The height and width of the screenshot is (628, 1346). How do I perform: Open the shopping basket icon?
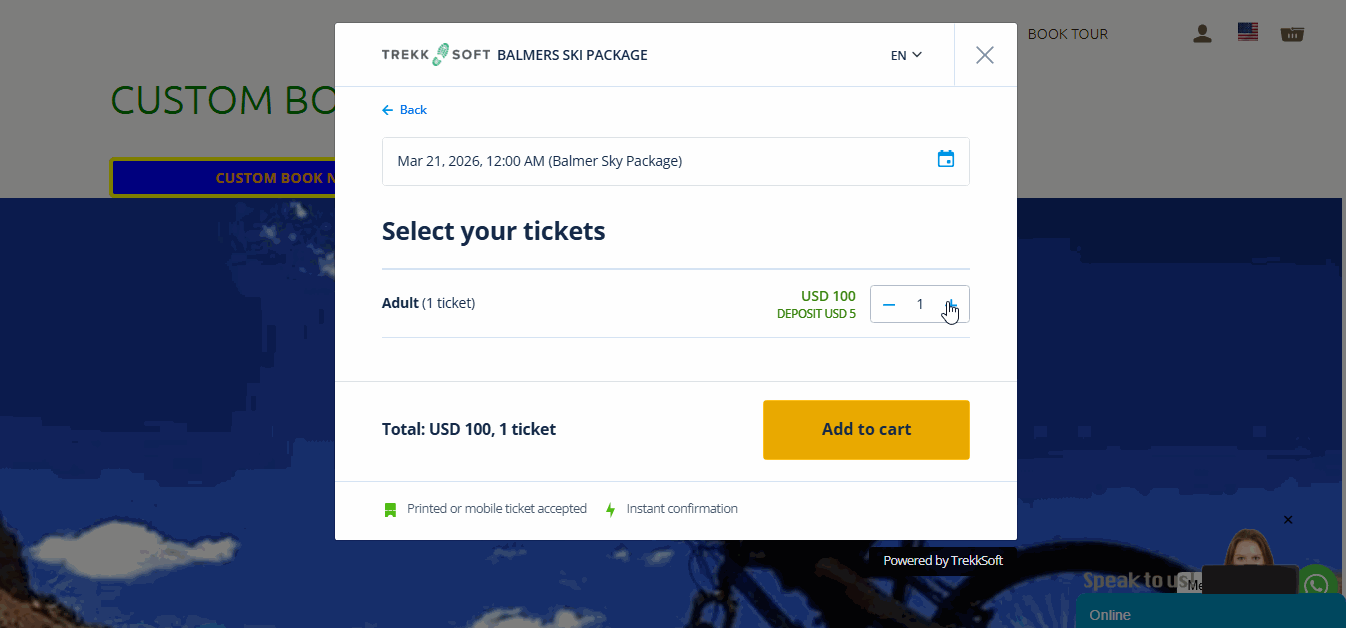click(x=1292, y=34)
